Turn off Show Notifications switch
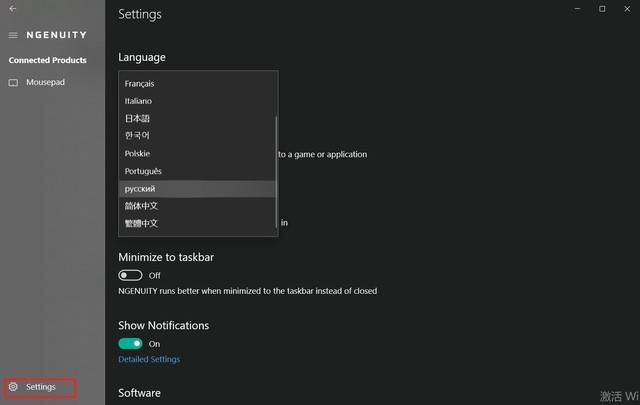The width and height of the screenshot is (640, 405). [130, 343]
